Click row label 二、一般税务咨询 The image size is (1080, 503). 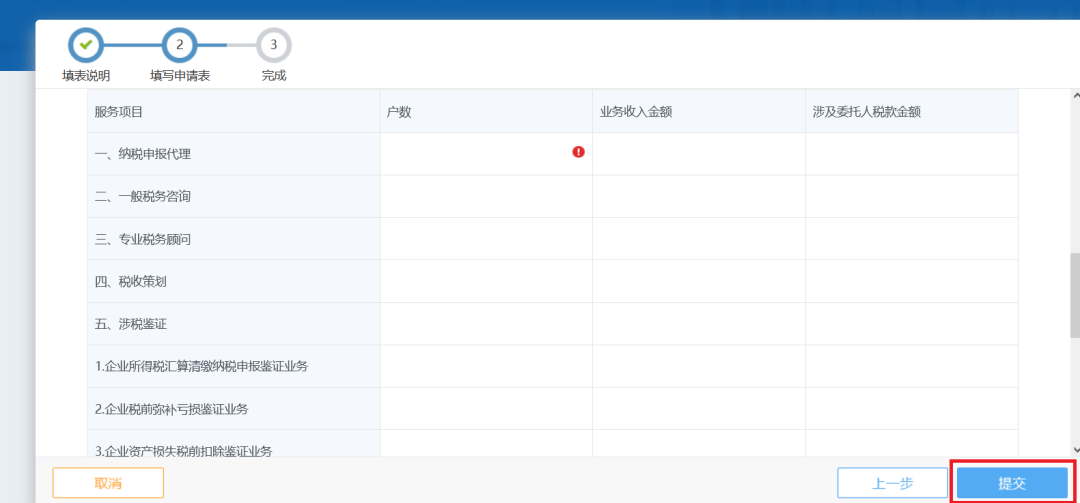[143, 197]
